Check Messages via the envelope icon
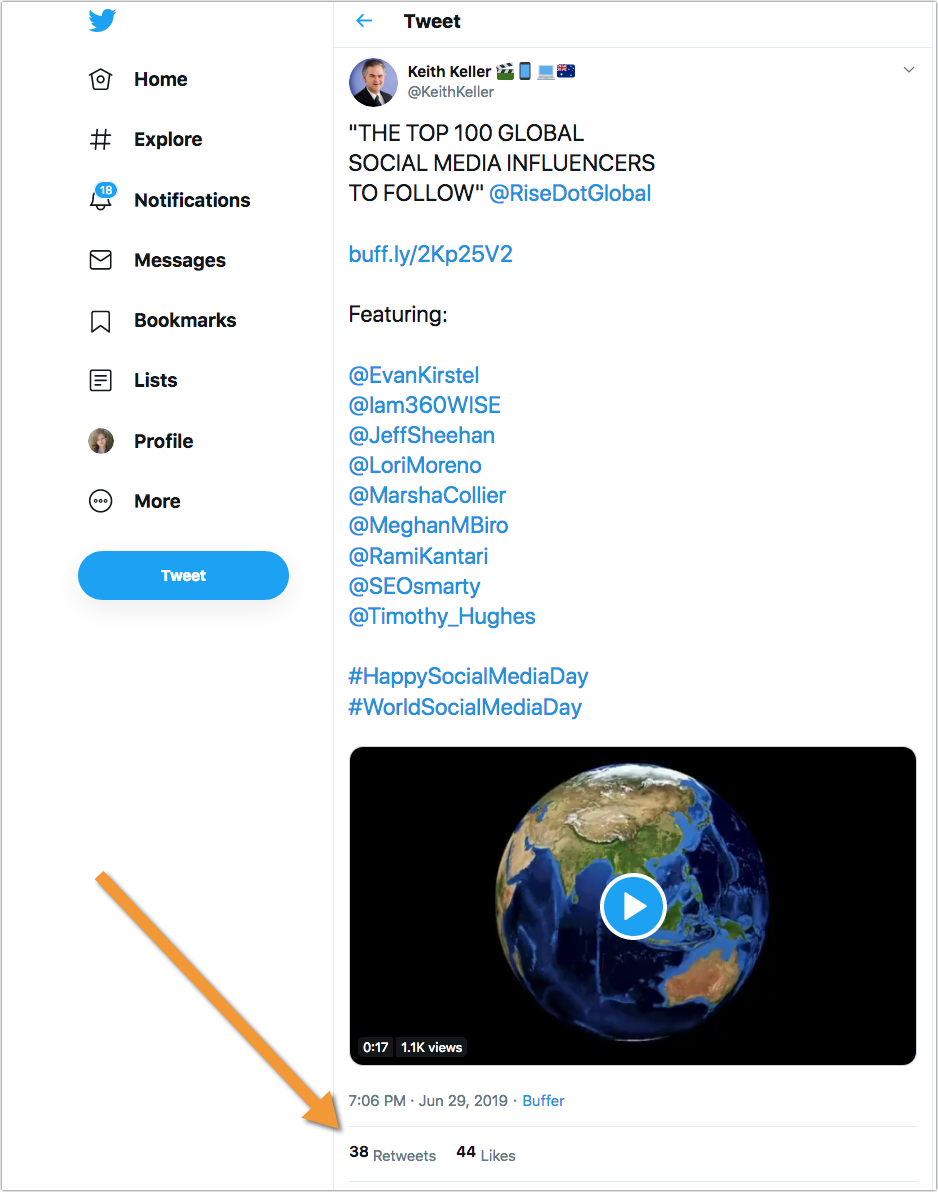The width and height of the screenshot is (938, 1192). [x=100, y=259]
